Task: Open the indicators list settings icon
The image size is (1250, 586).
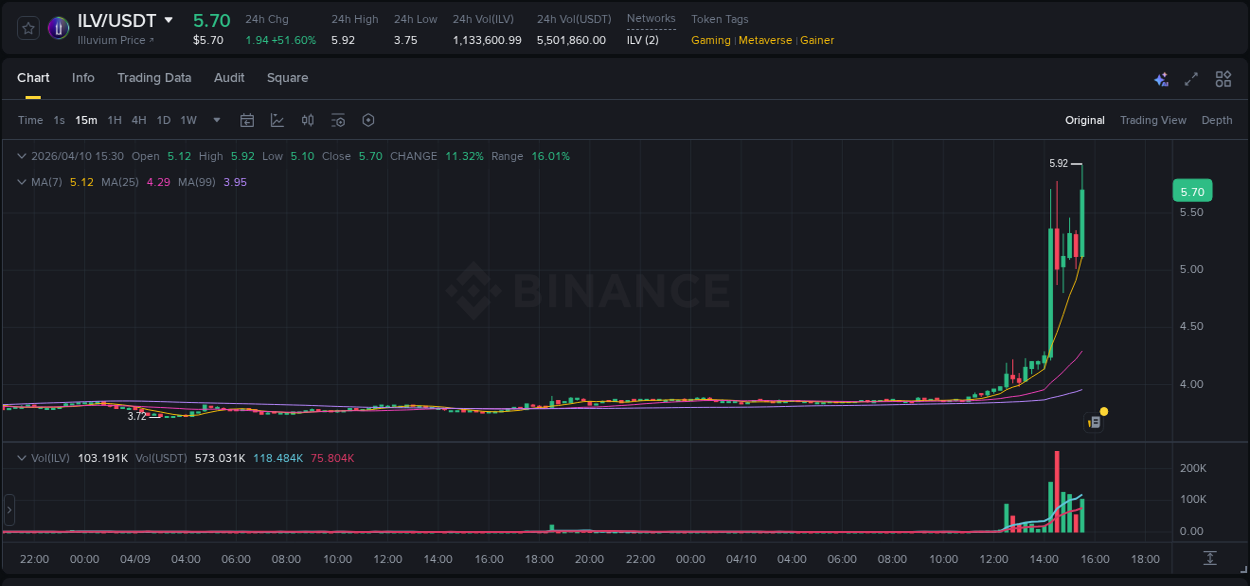Action: tap(338, 120)
